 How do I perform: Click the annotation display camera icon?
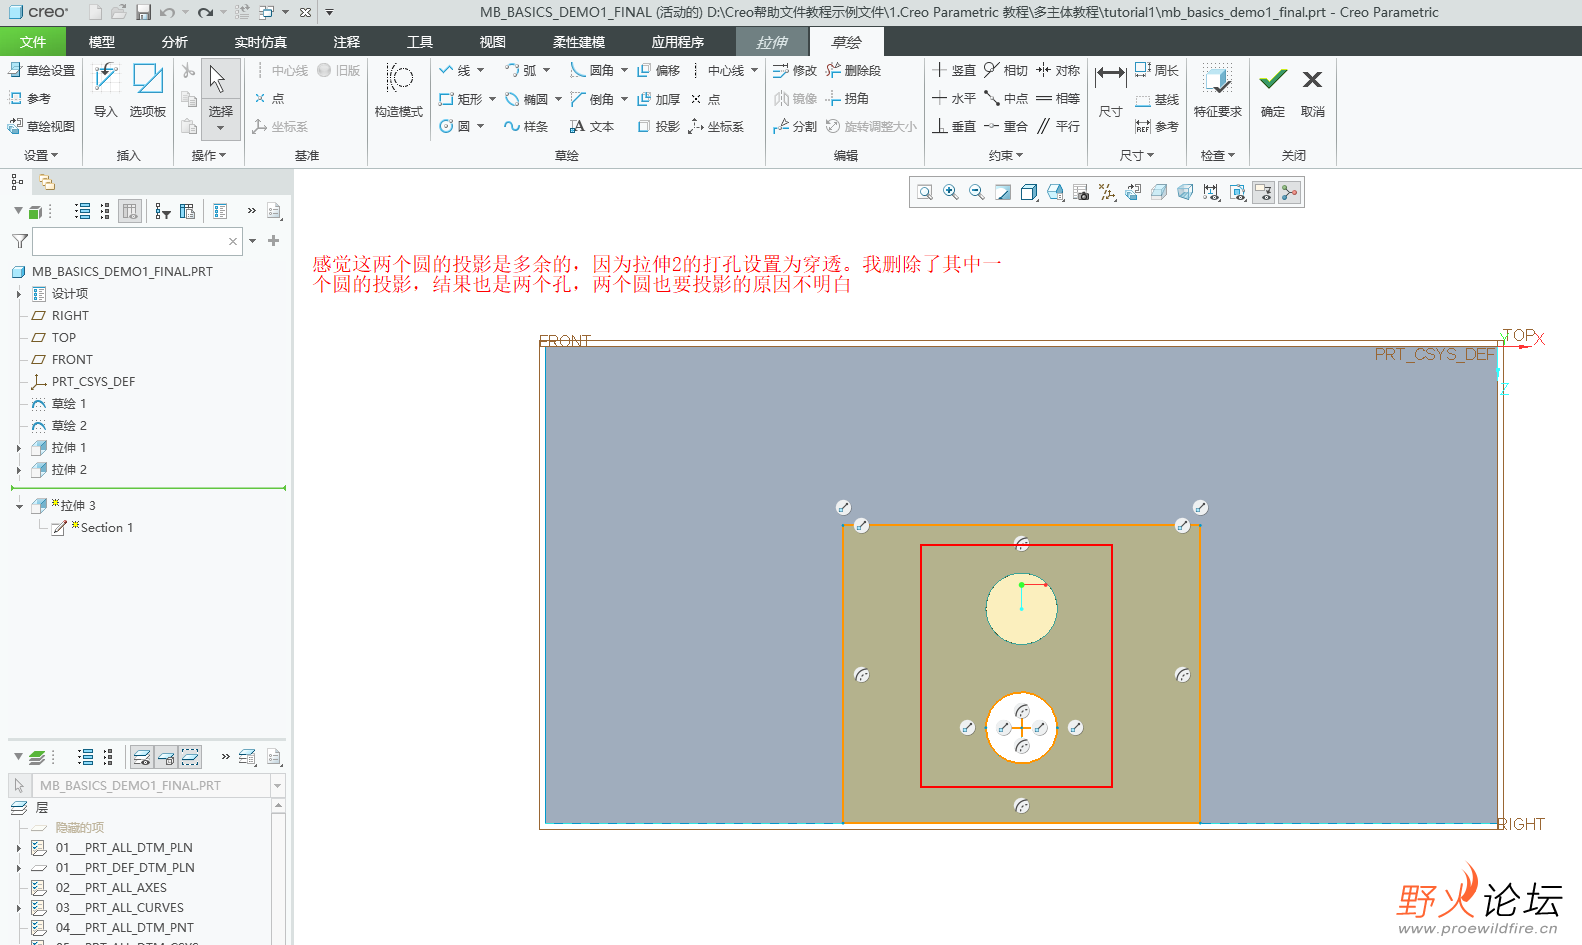(1081, 192)
